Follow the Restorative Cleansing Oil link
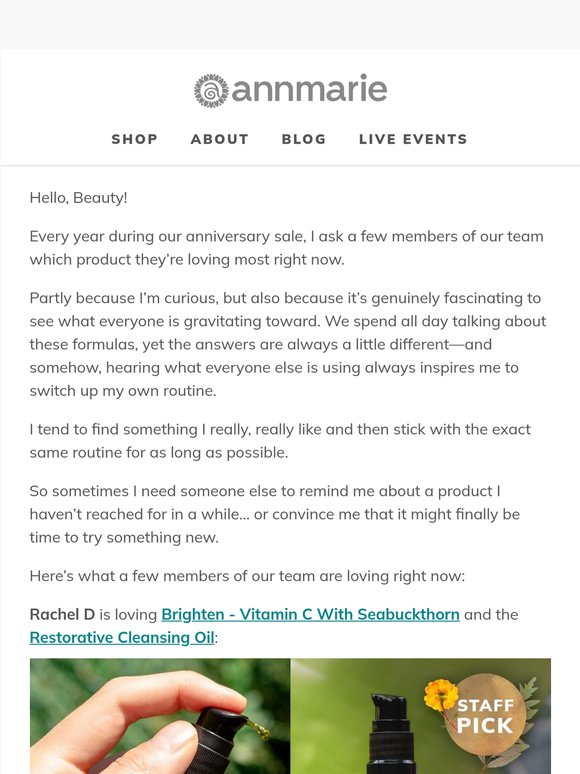Viewport: 580px width, 774px height. (122, 638)
